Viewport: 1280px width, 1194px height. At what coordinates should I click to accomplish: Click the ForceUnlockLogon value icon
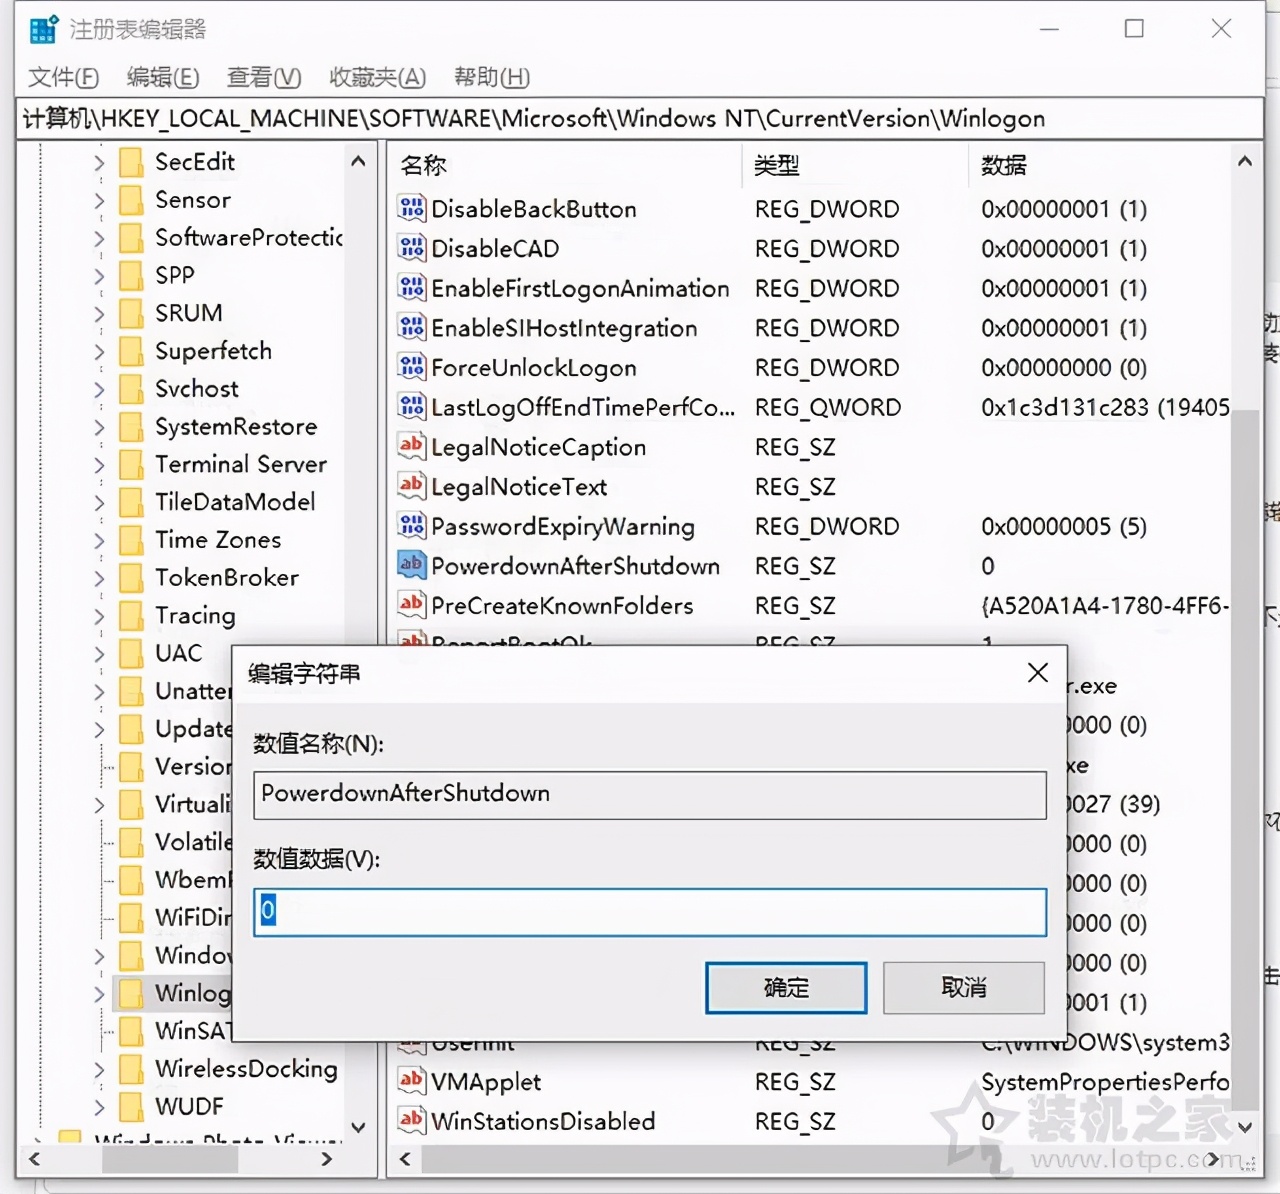(x=411, y=367)
